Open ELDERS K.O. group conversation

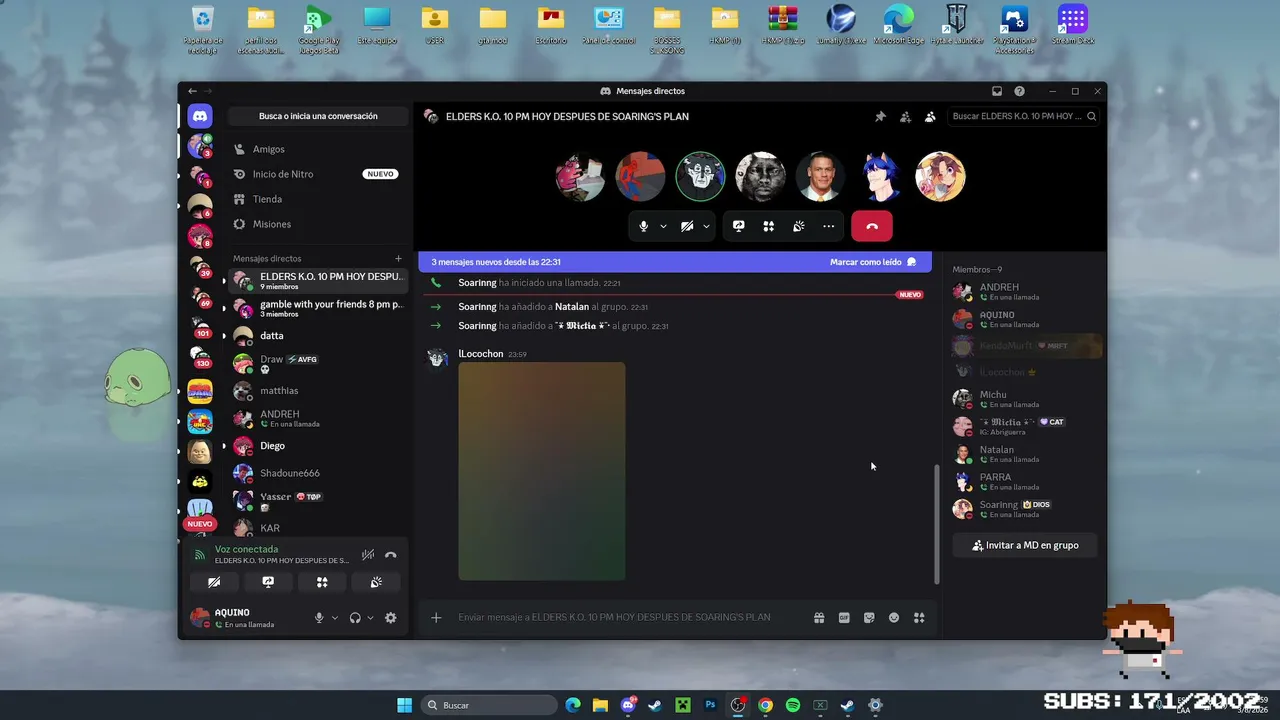(x=318, y=281)
